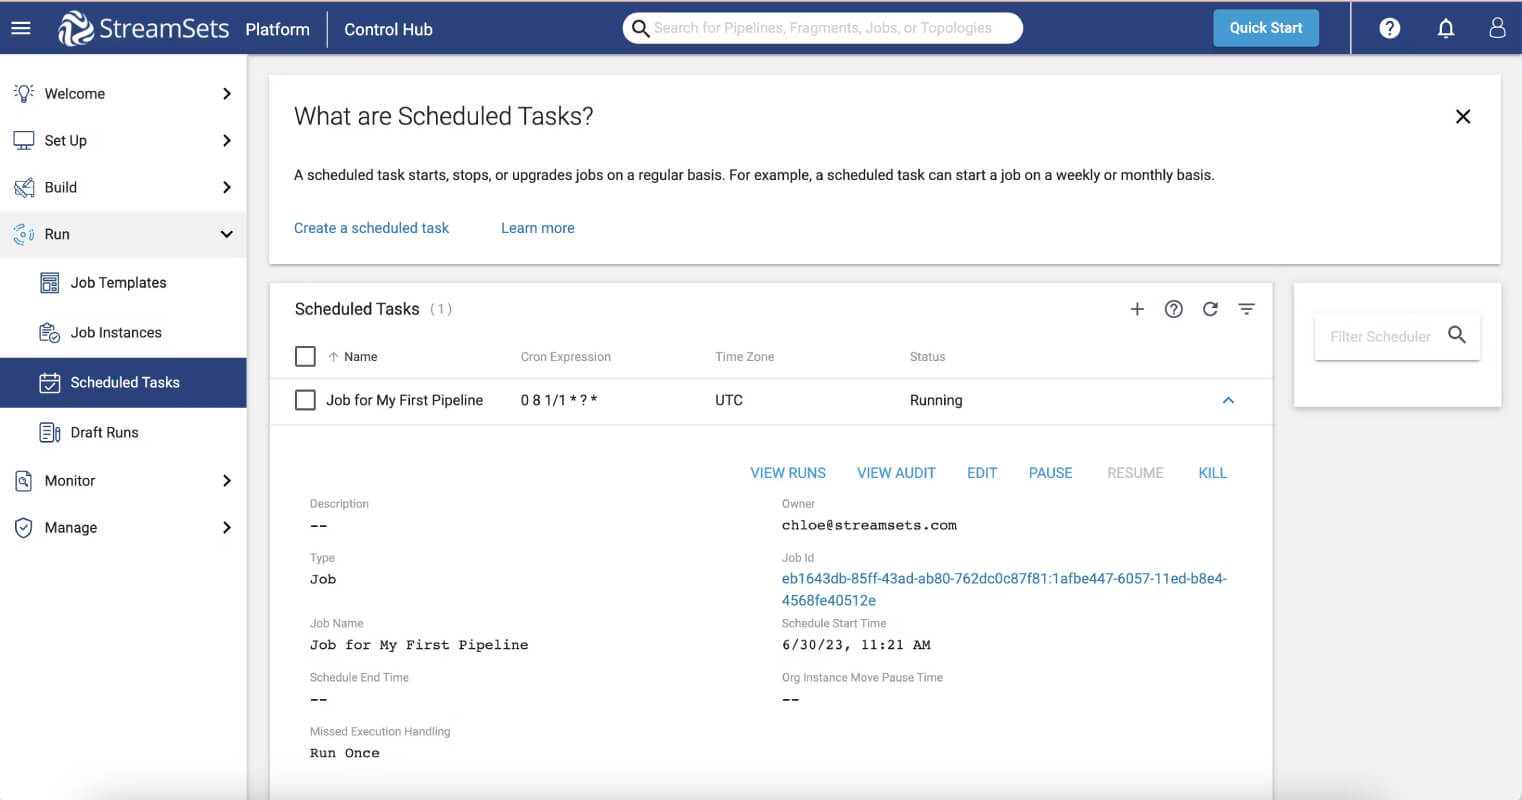Click the Job Templates icon

50,283
